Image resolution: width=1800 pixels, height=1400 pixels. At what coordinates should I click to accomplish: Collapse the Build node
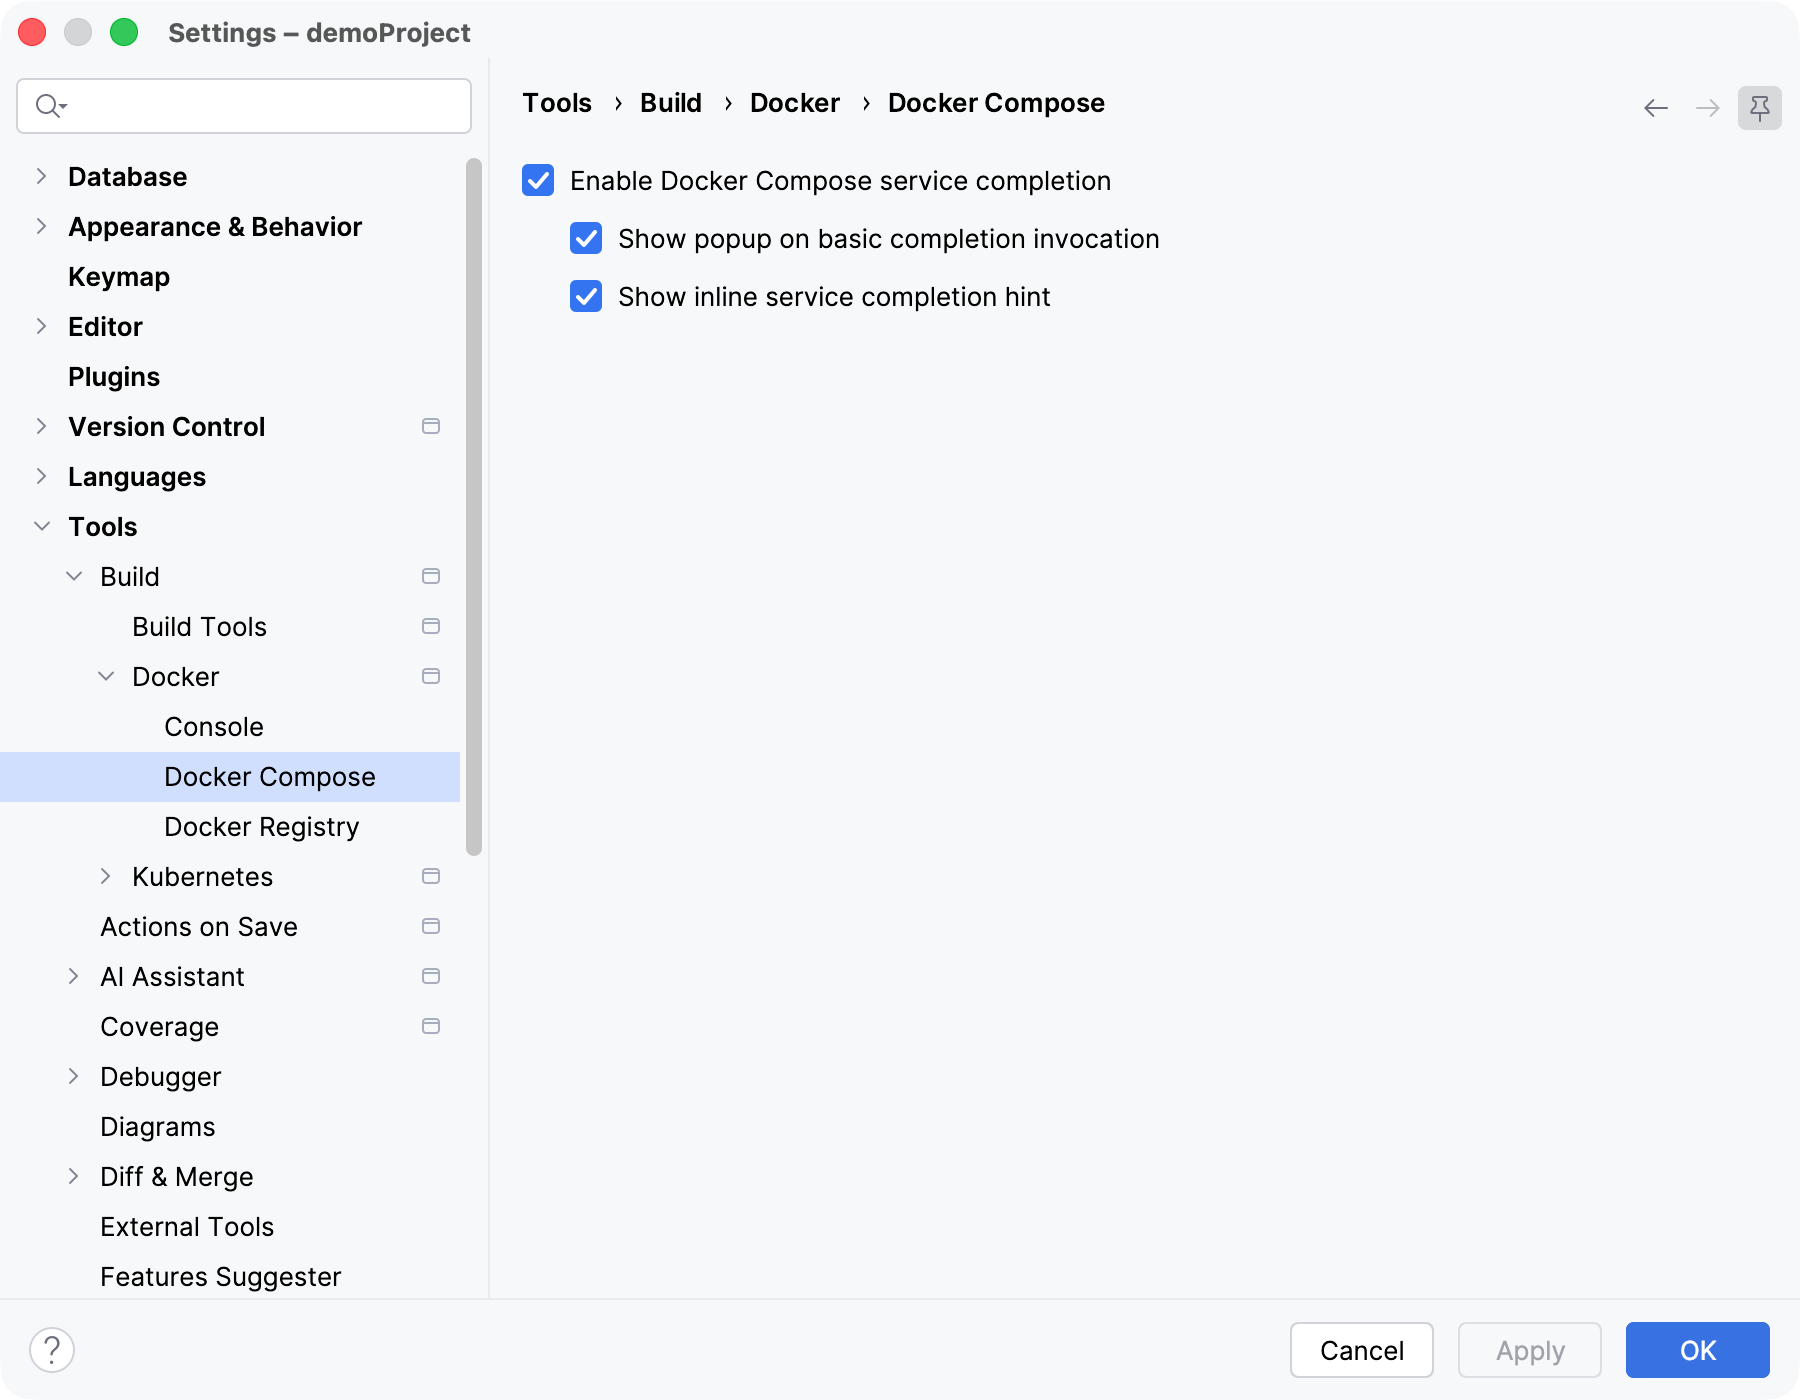[73, 576]
